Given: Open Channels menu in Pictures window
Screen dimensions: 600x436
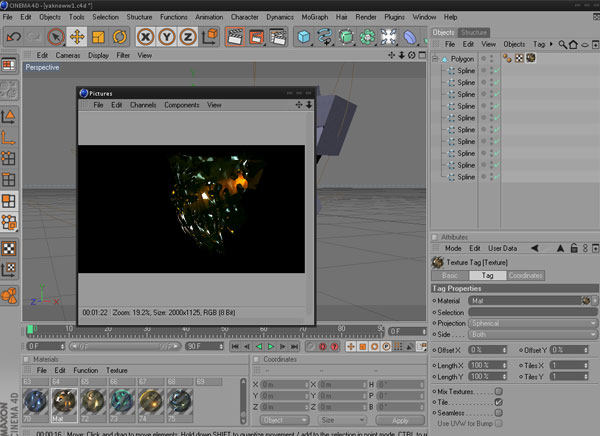Looking at the screenshot, I should coord(143,105).
